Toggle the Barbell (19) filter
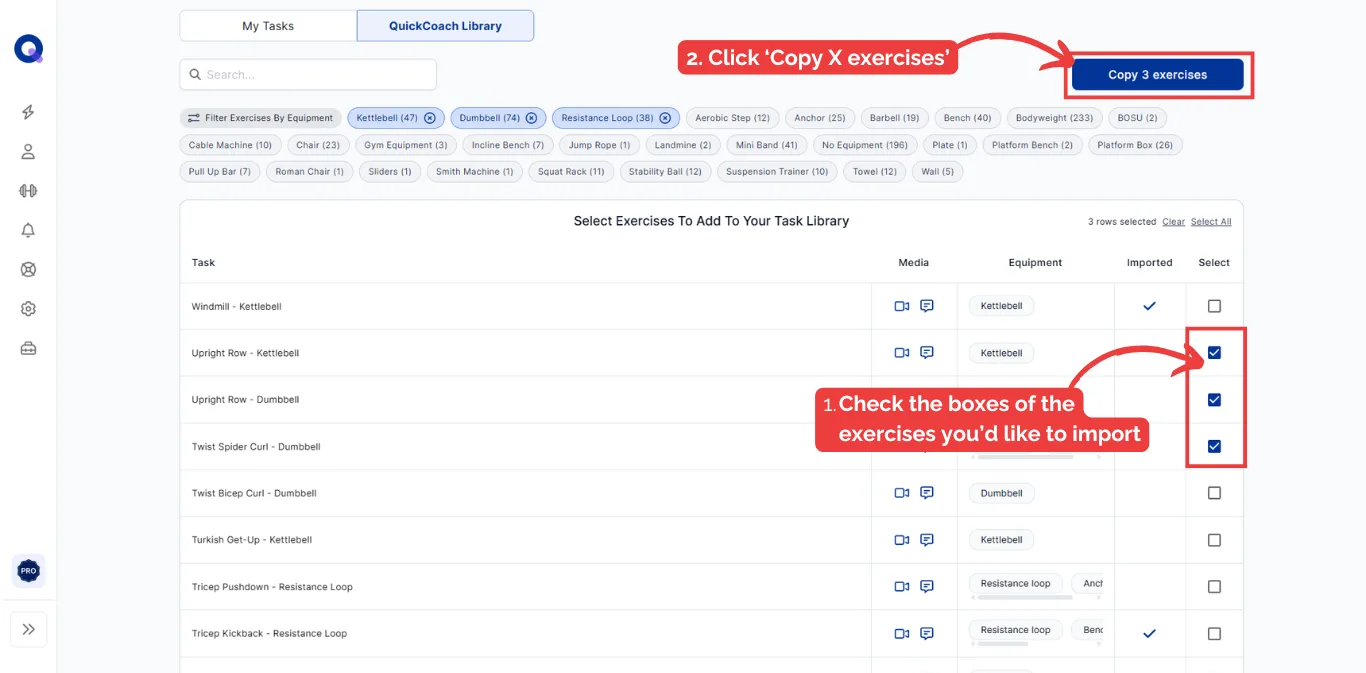The height and width of the screenshot is (673, 1366). [894, 118]
